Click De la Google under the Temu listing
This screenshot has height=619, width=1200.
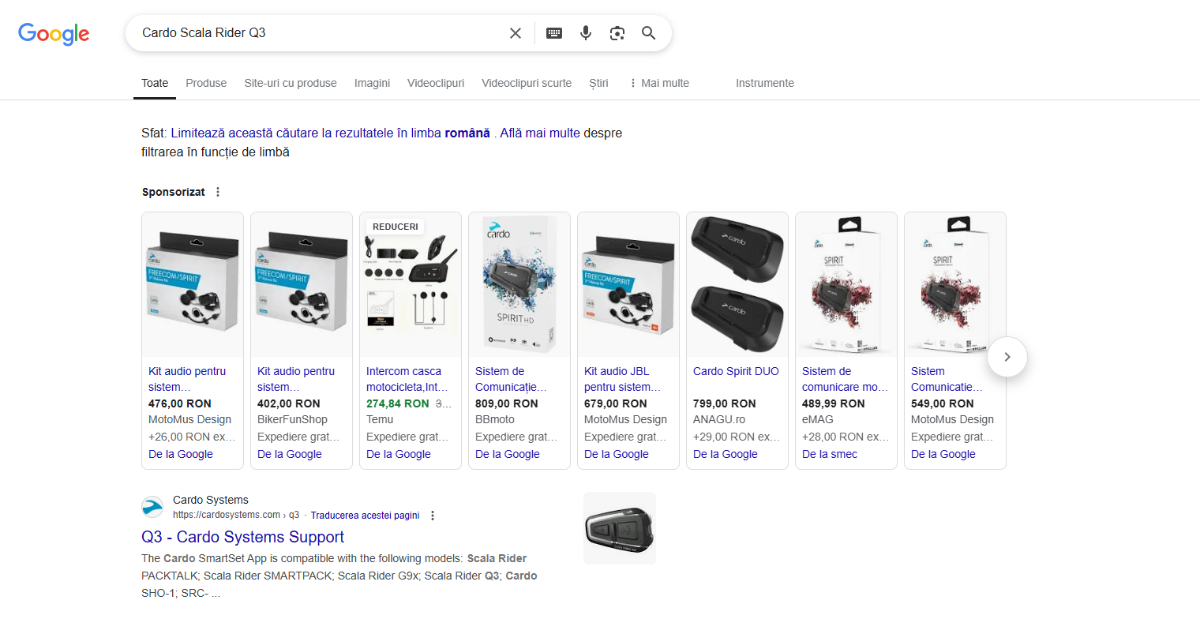click(399, 454)
